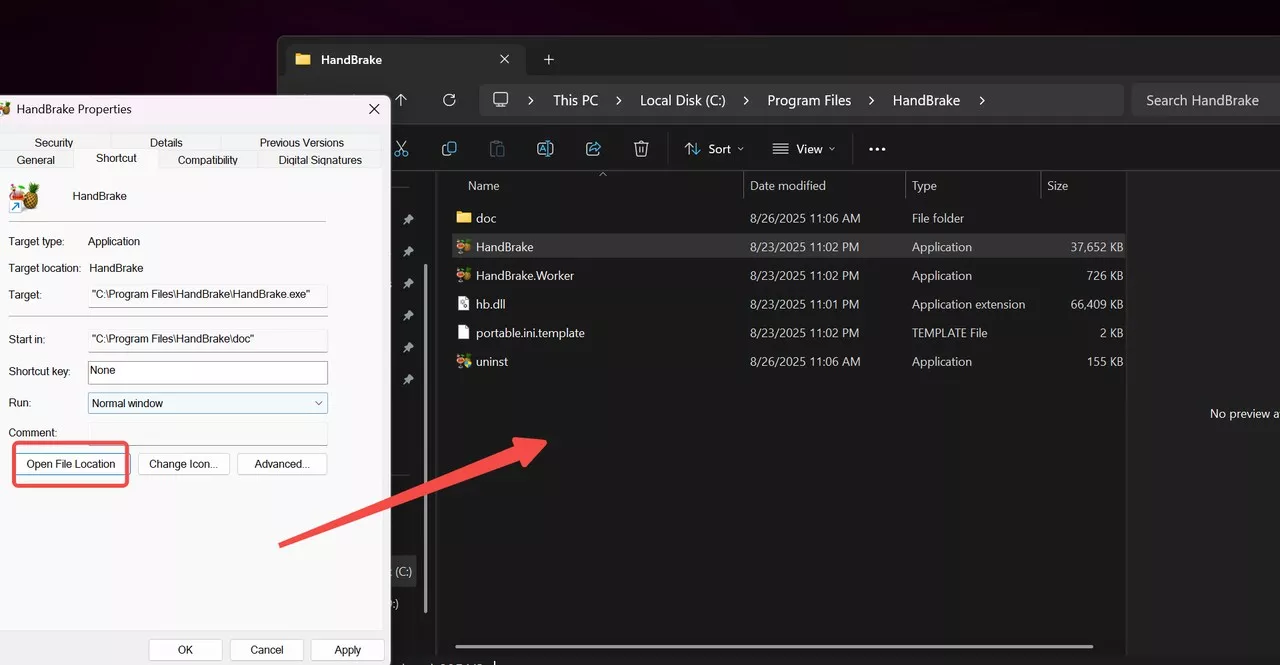Click the Share icon in Explorer toolbar
This screenshot has height=665, width=1280.
(593, 148)
